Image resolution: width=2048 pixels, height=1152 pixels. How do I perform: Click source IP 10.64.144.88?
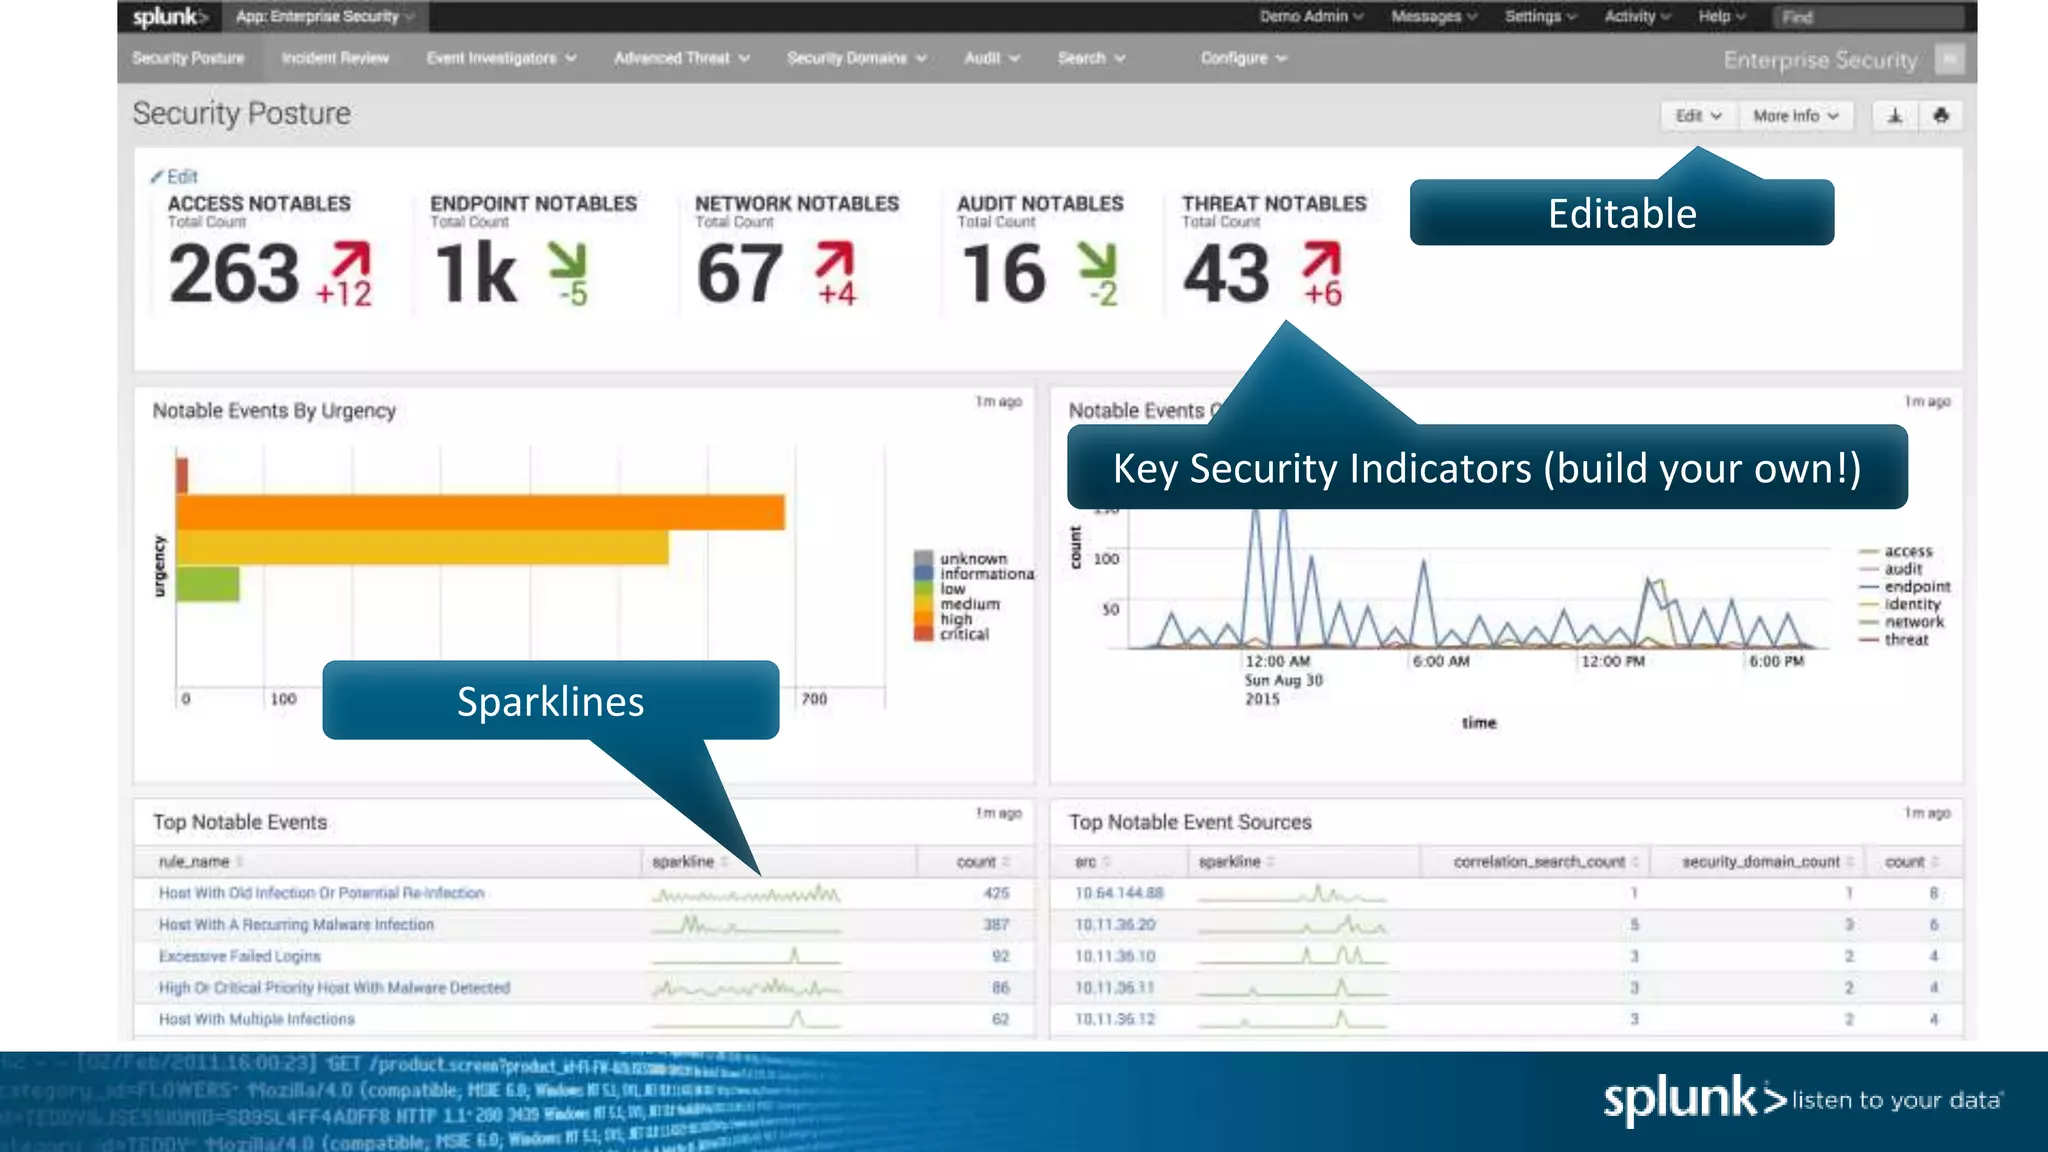pyautogui.click(x=1119, y=893)
